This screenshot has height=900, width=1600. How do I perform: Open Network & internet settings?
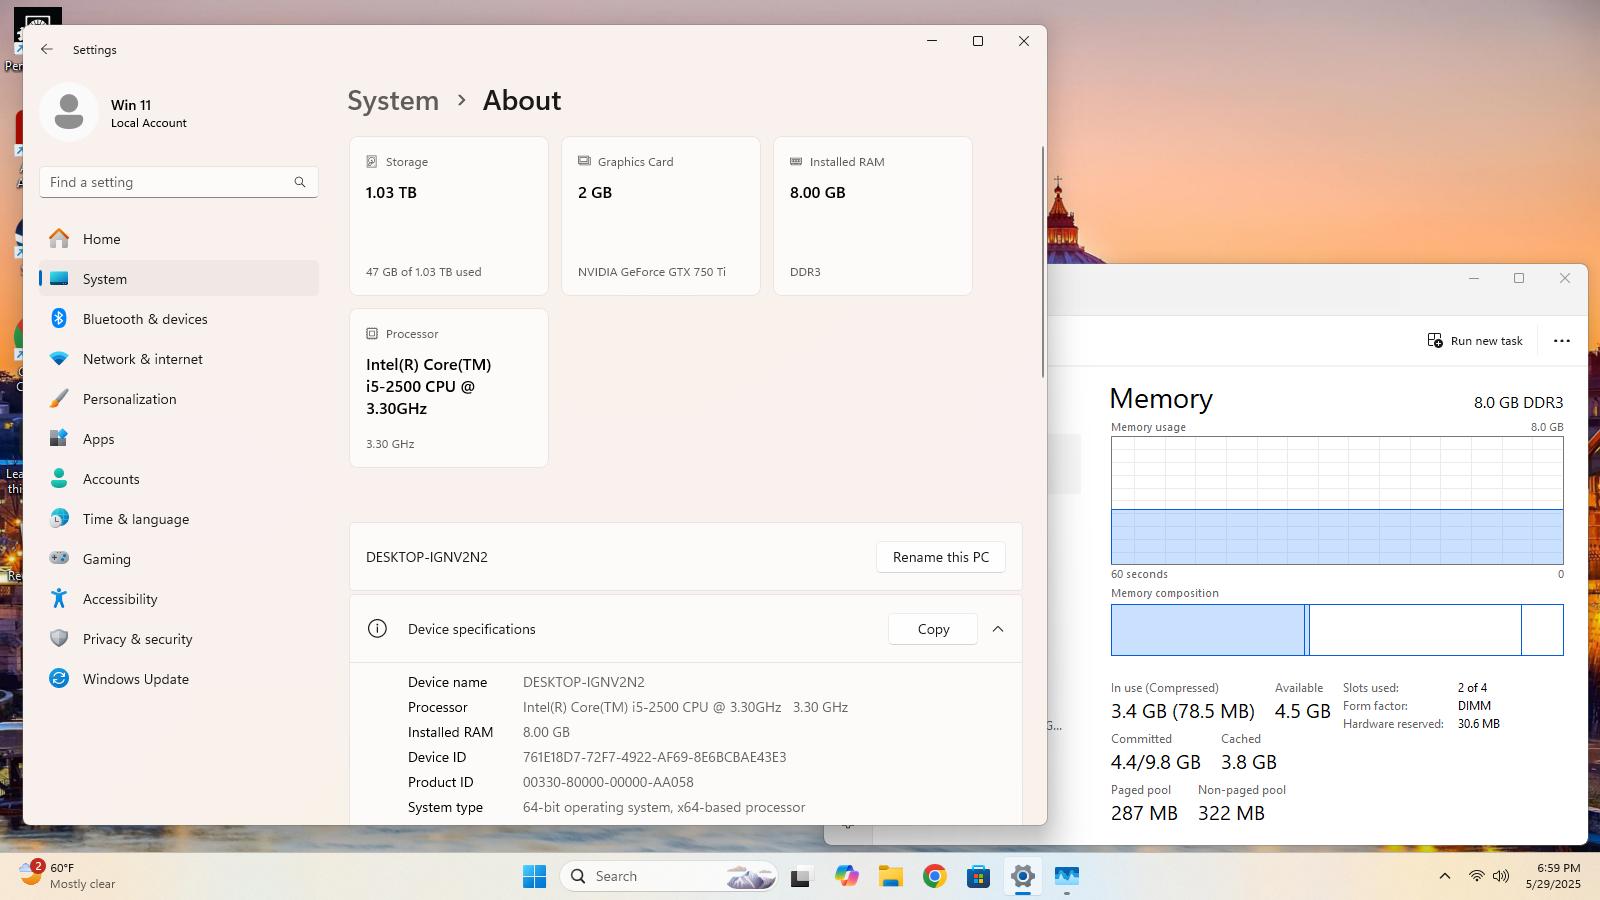point(179,359)
